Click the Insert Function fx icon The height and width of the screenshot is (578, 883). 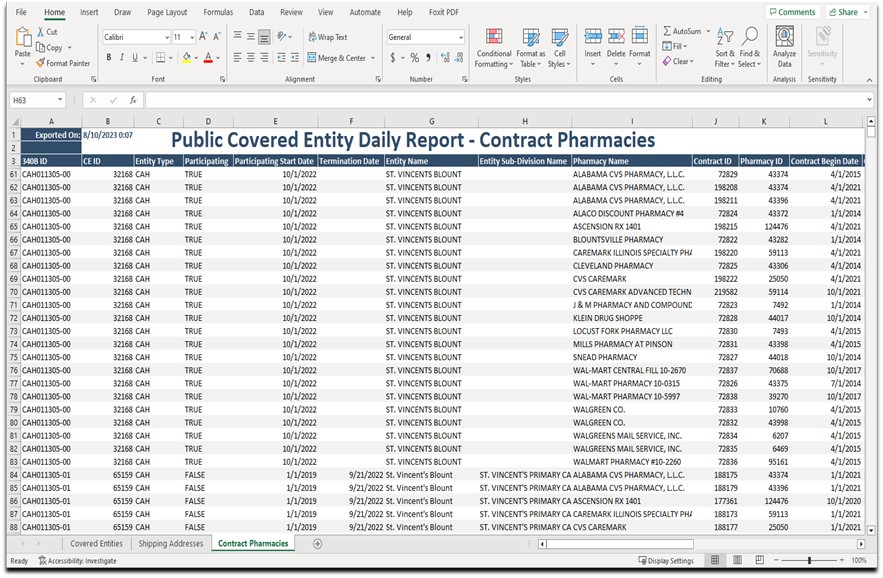[133, 100]
